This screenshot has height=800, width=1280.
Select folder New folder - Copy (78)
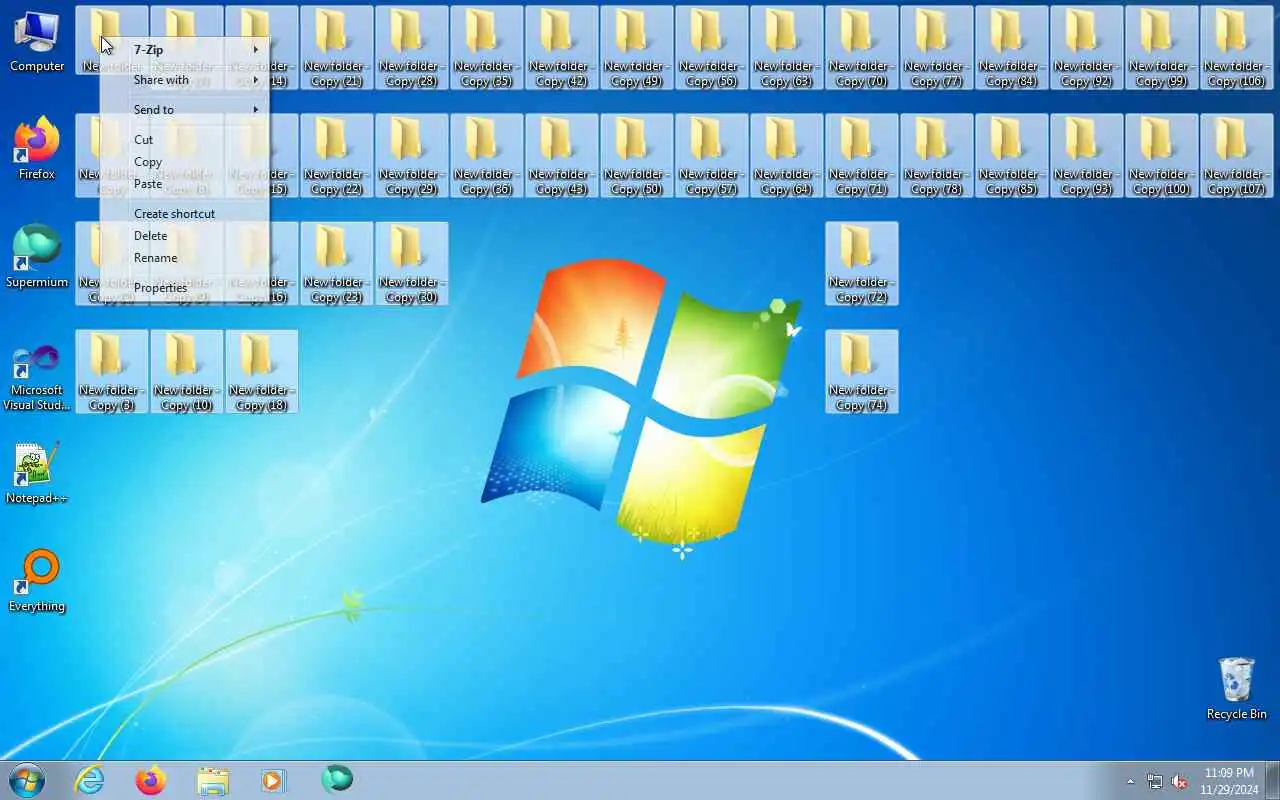point(937,156)
